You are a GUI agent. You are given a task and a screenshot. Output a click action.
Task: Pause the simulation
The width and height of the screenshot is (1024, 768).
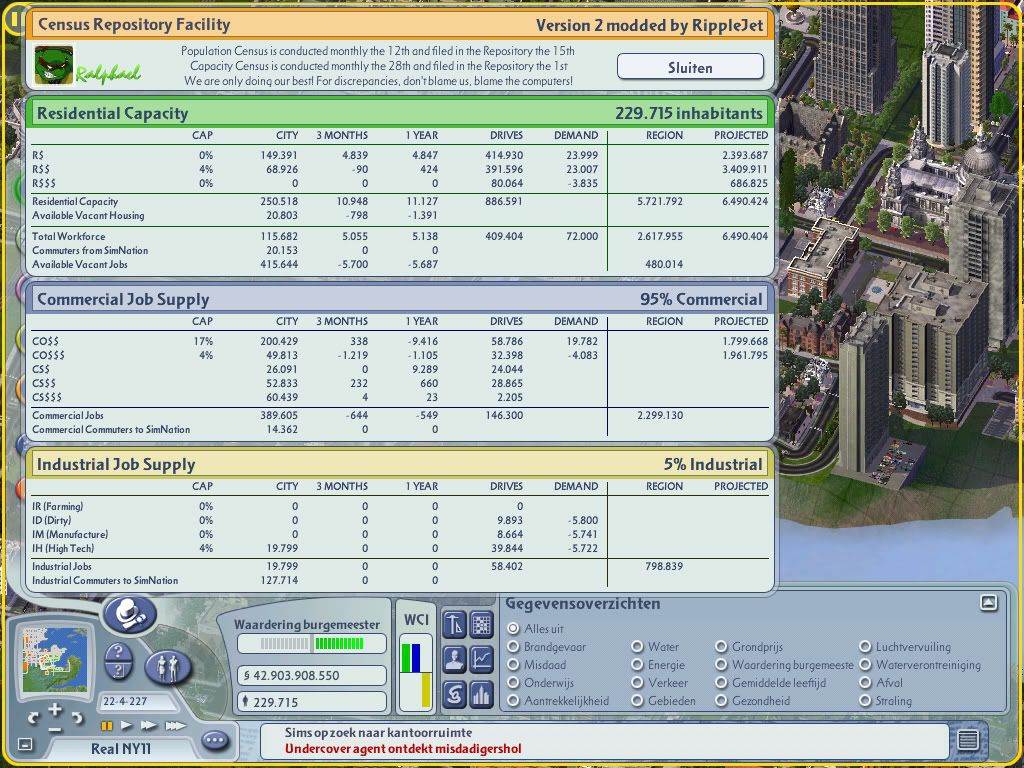click(x=106, y=726)
